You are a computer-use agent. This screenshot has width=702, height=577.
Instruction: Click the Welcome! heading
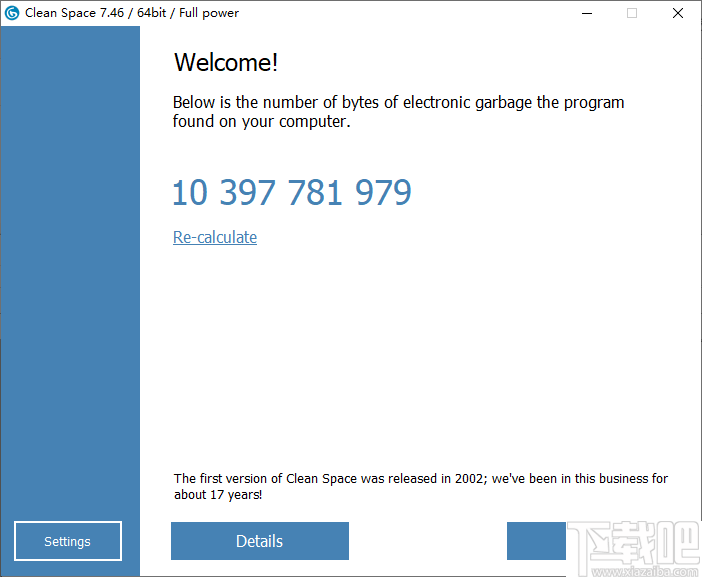[x=226, y=62]
